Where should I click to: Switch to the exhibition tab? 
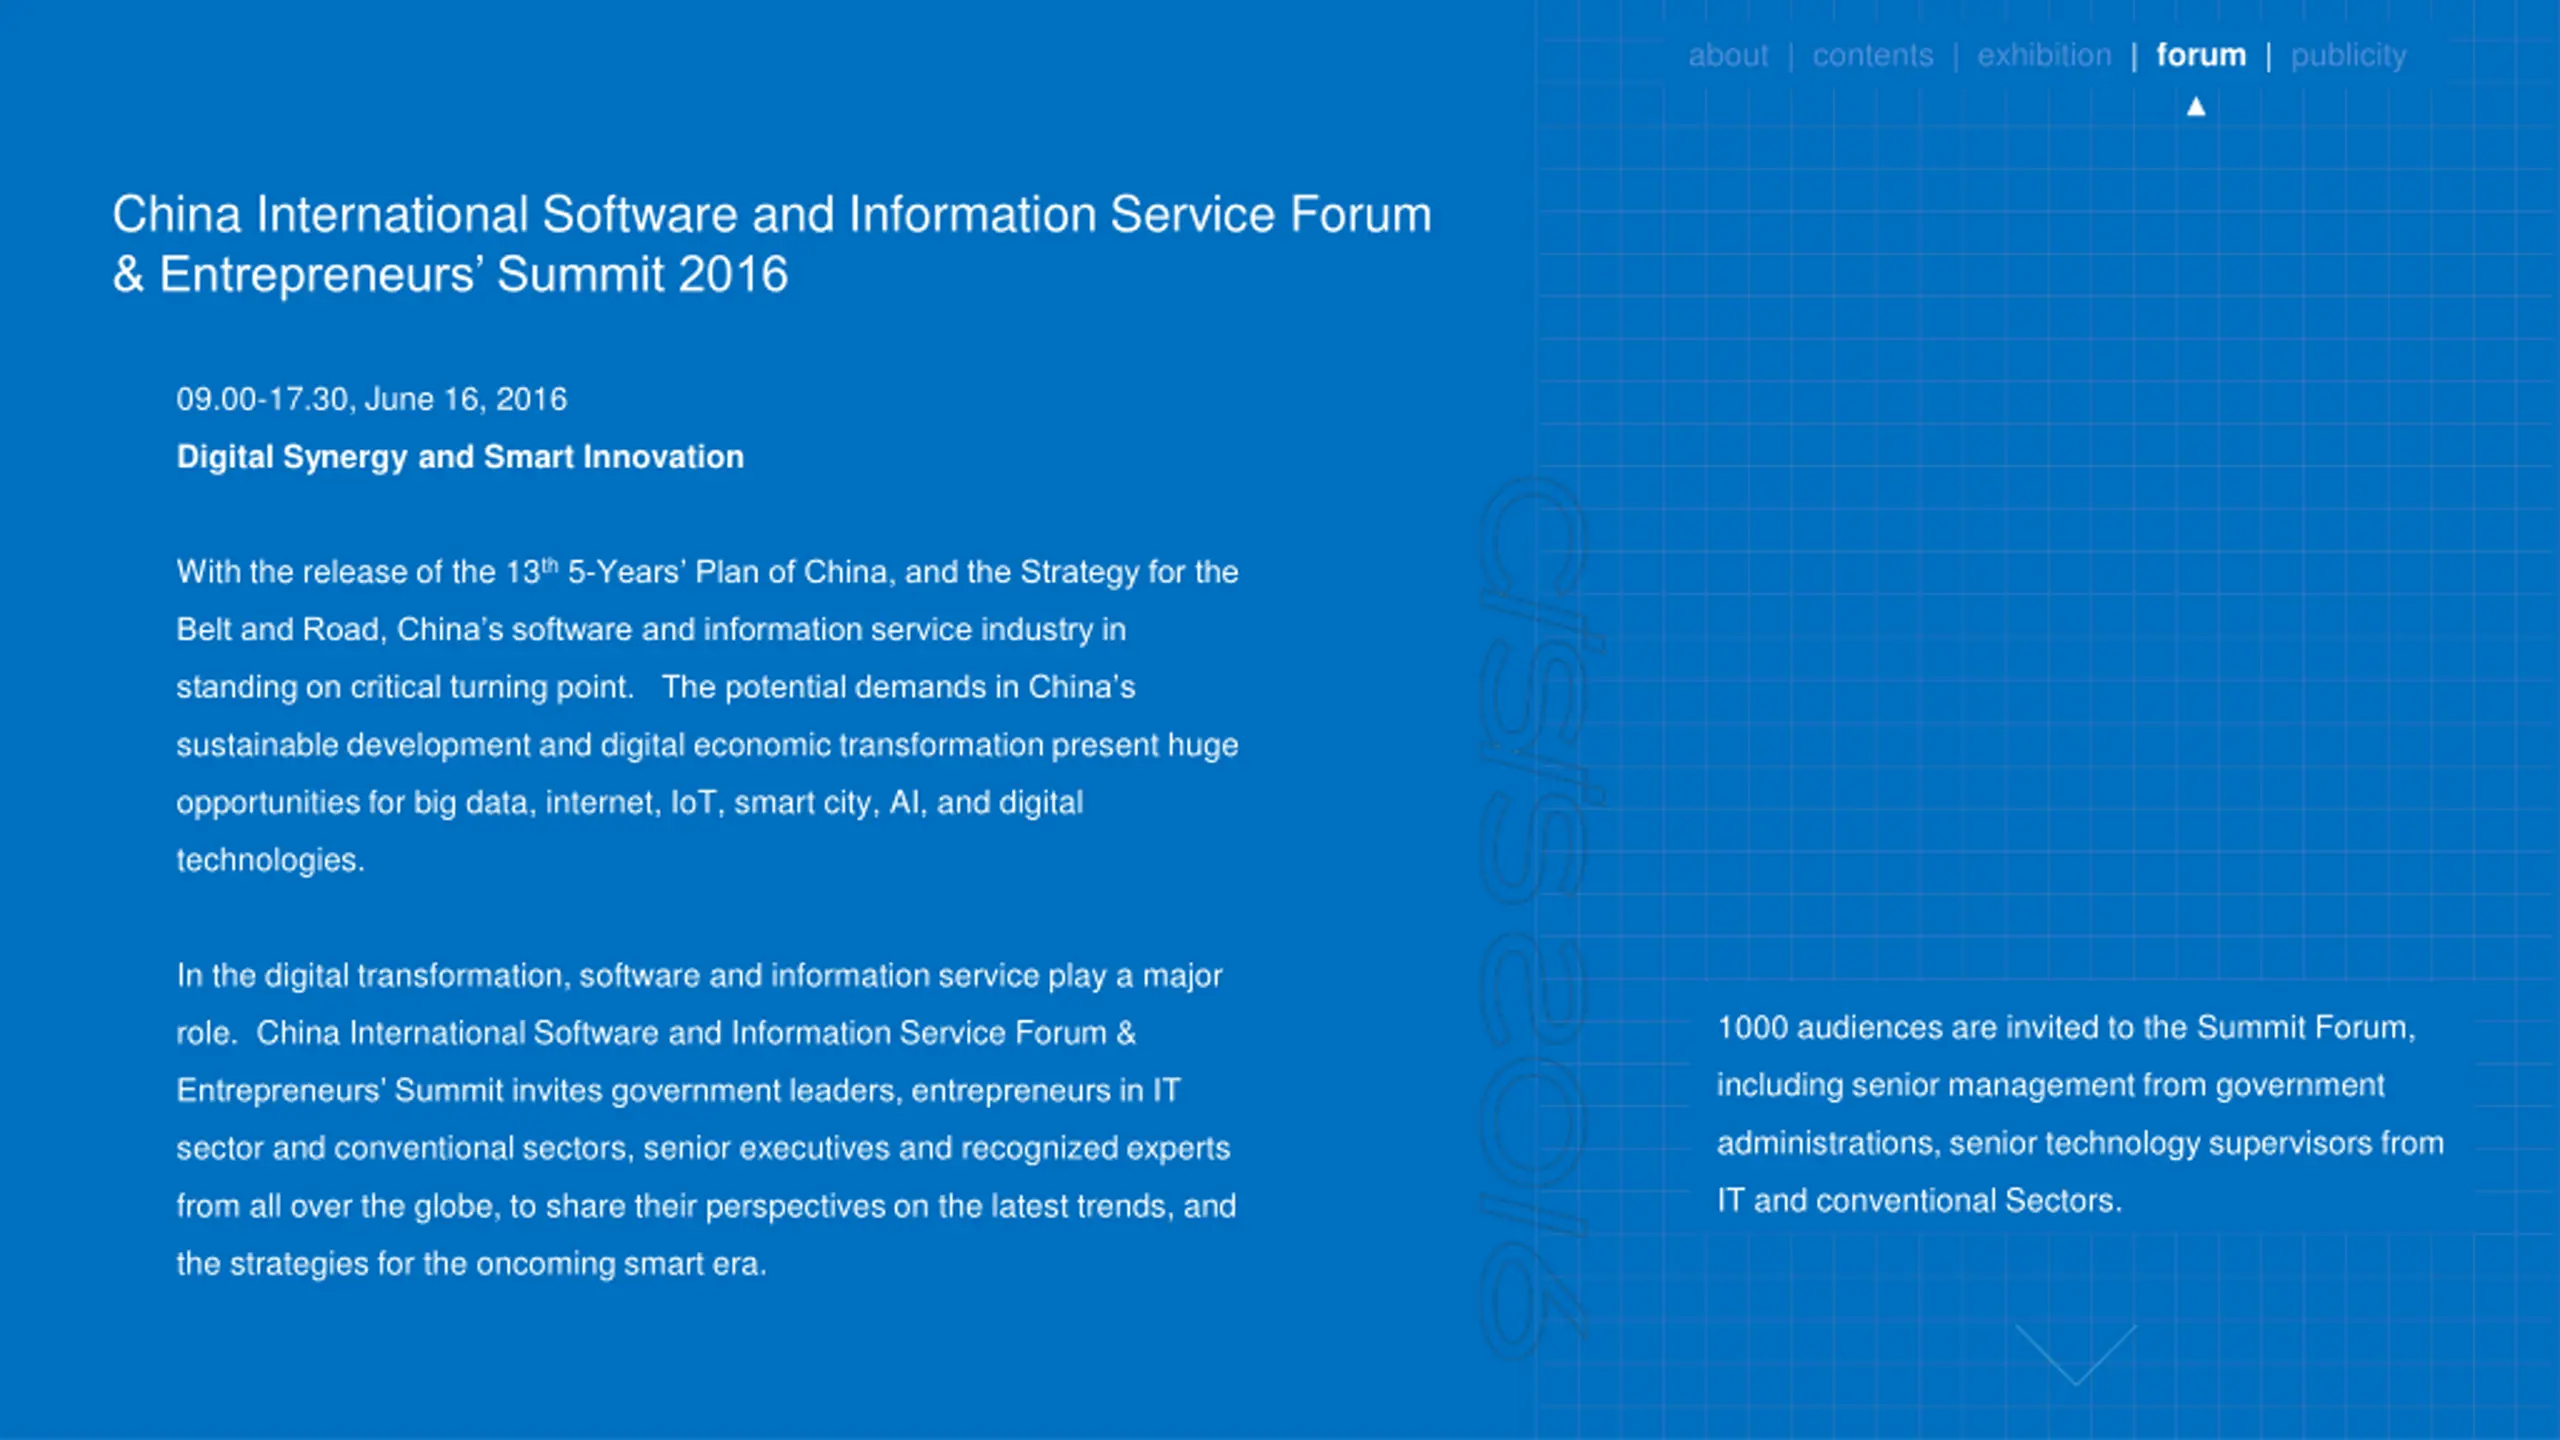tap(2044, 55)
